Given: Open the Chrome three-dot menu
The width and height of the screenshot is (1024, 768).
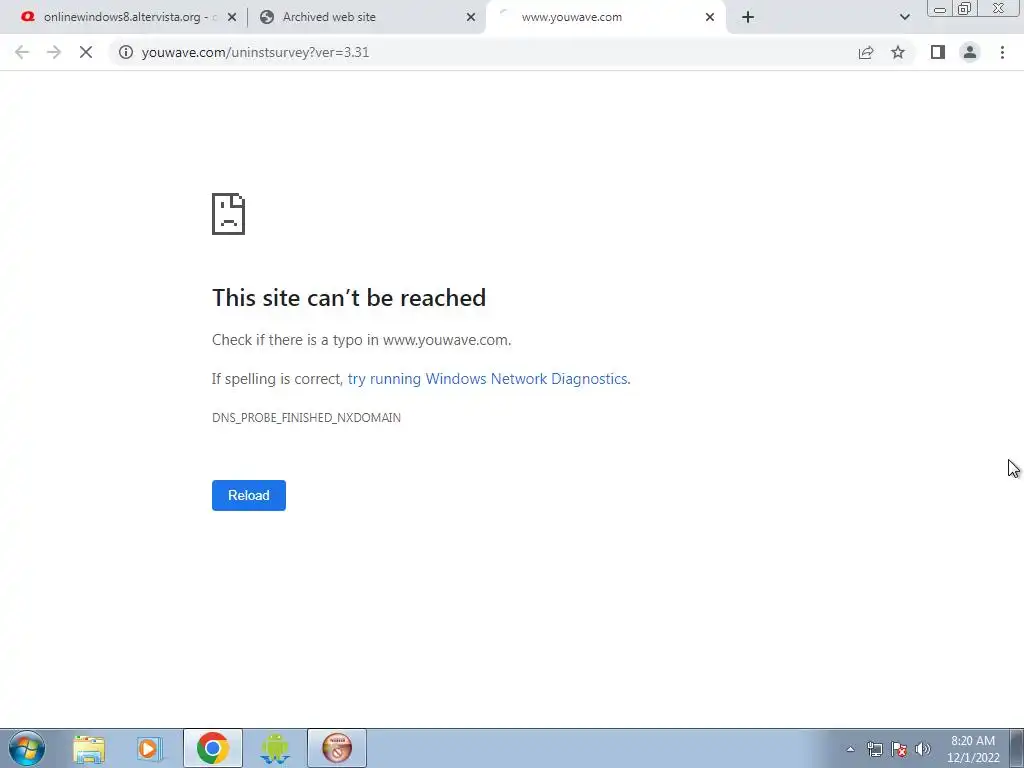Looking at the screenshot, I should [x=1002, y=52].
